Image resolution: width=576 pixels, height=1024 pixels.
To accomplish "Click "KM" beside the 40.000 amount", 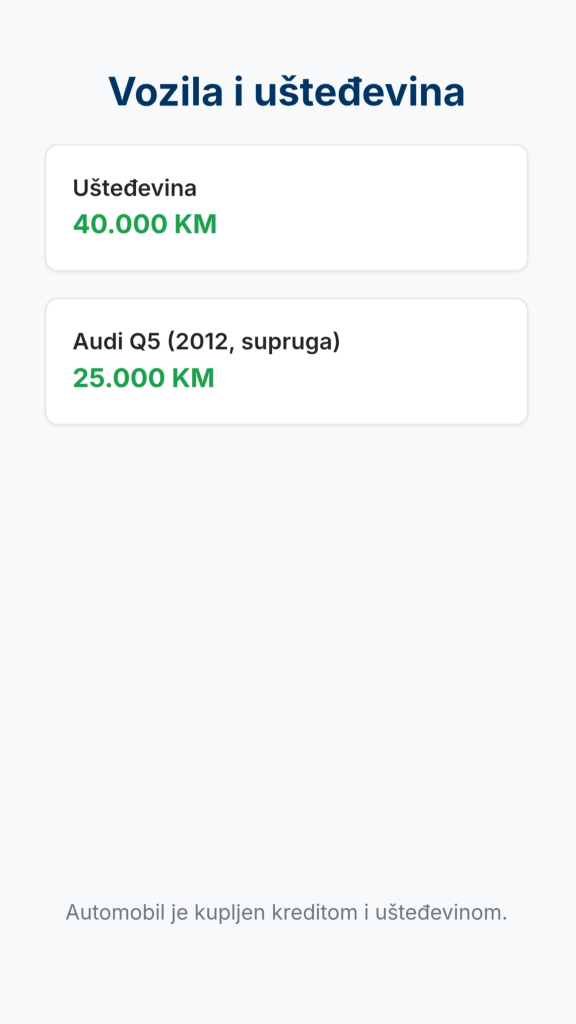I will (195, 224).
